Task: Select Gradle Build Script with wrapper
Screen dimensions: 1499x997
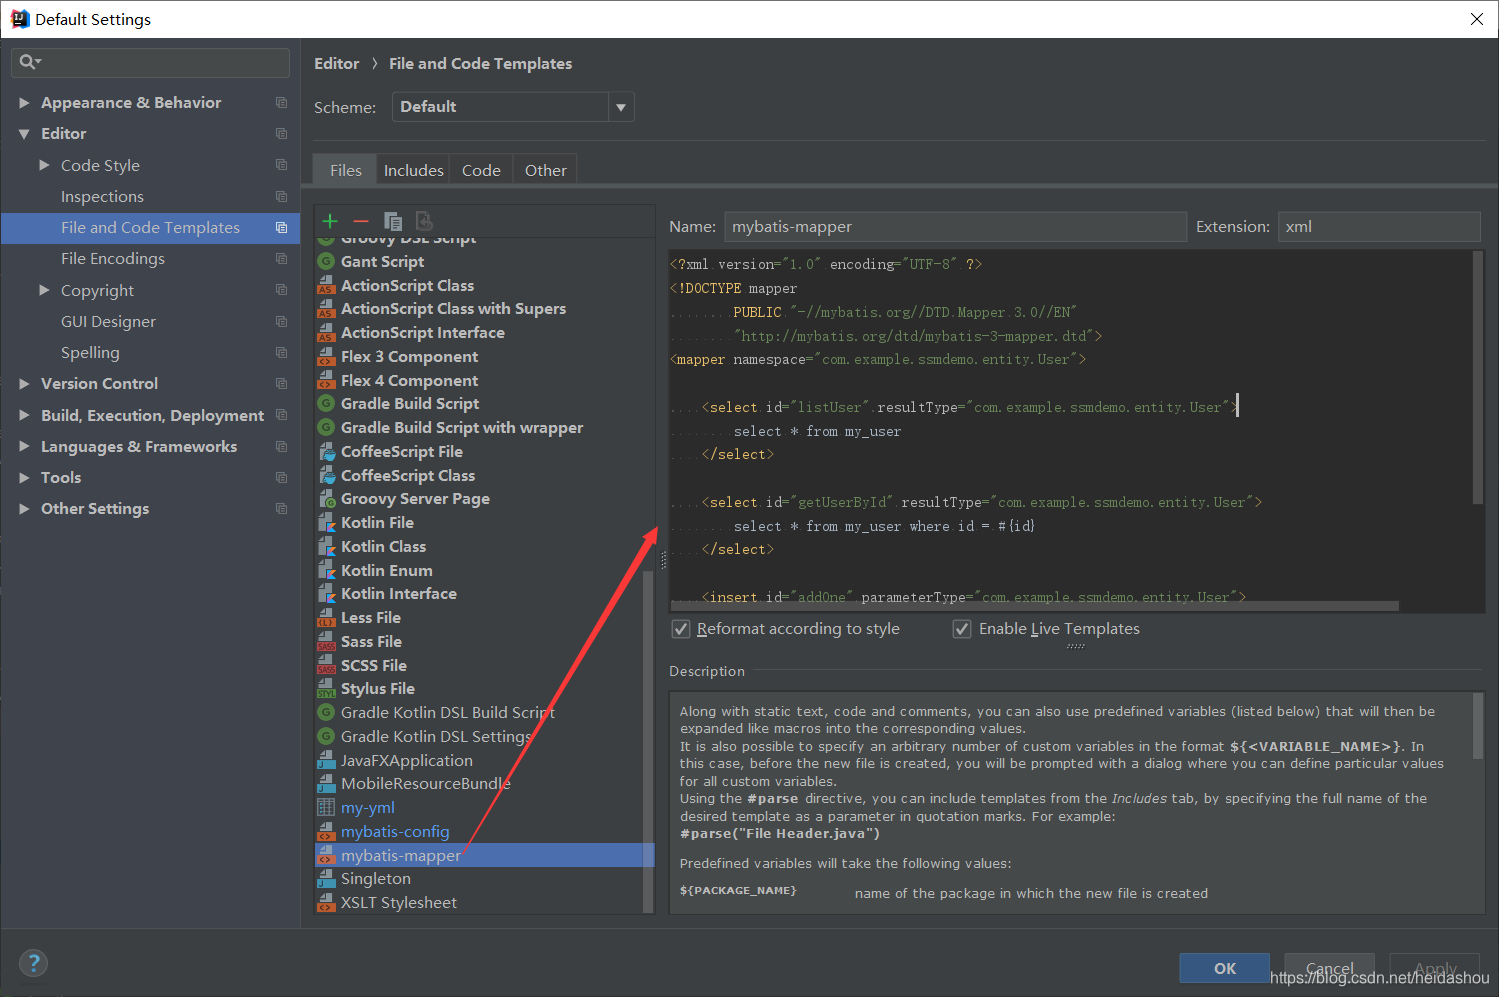Action: click(462, 428)
